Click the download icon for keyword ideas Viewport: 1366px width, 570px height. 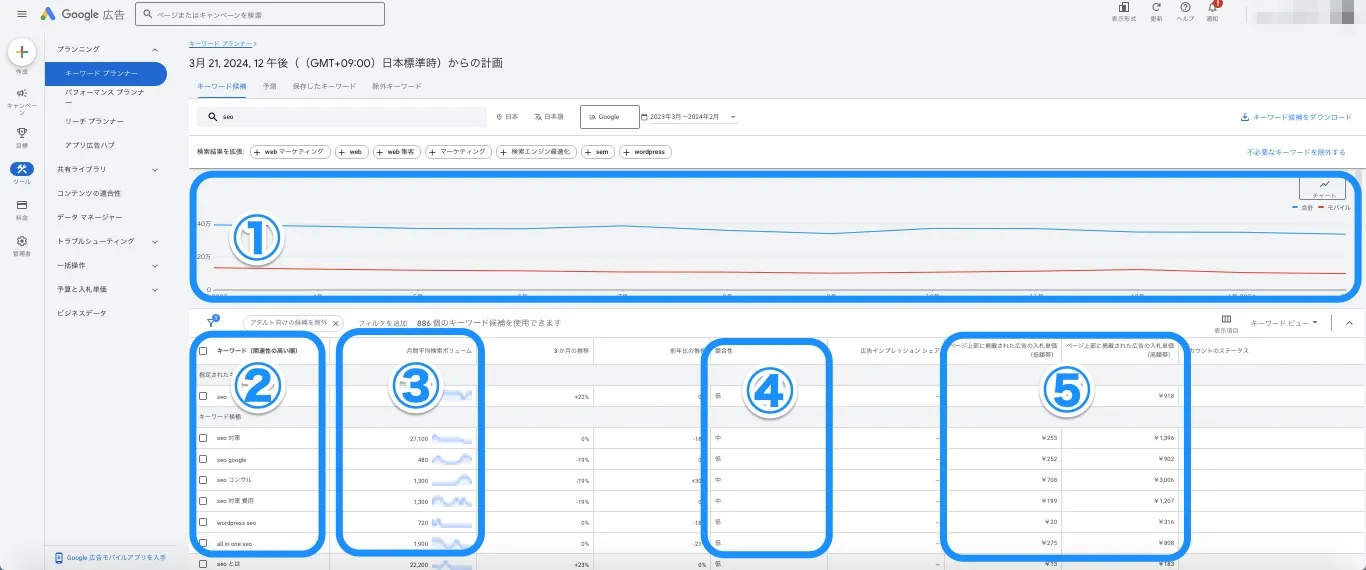click(1245, 117)
